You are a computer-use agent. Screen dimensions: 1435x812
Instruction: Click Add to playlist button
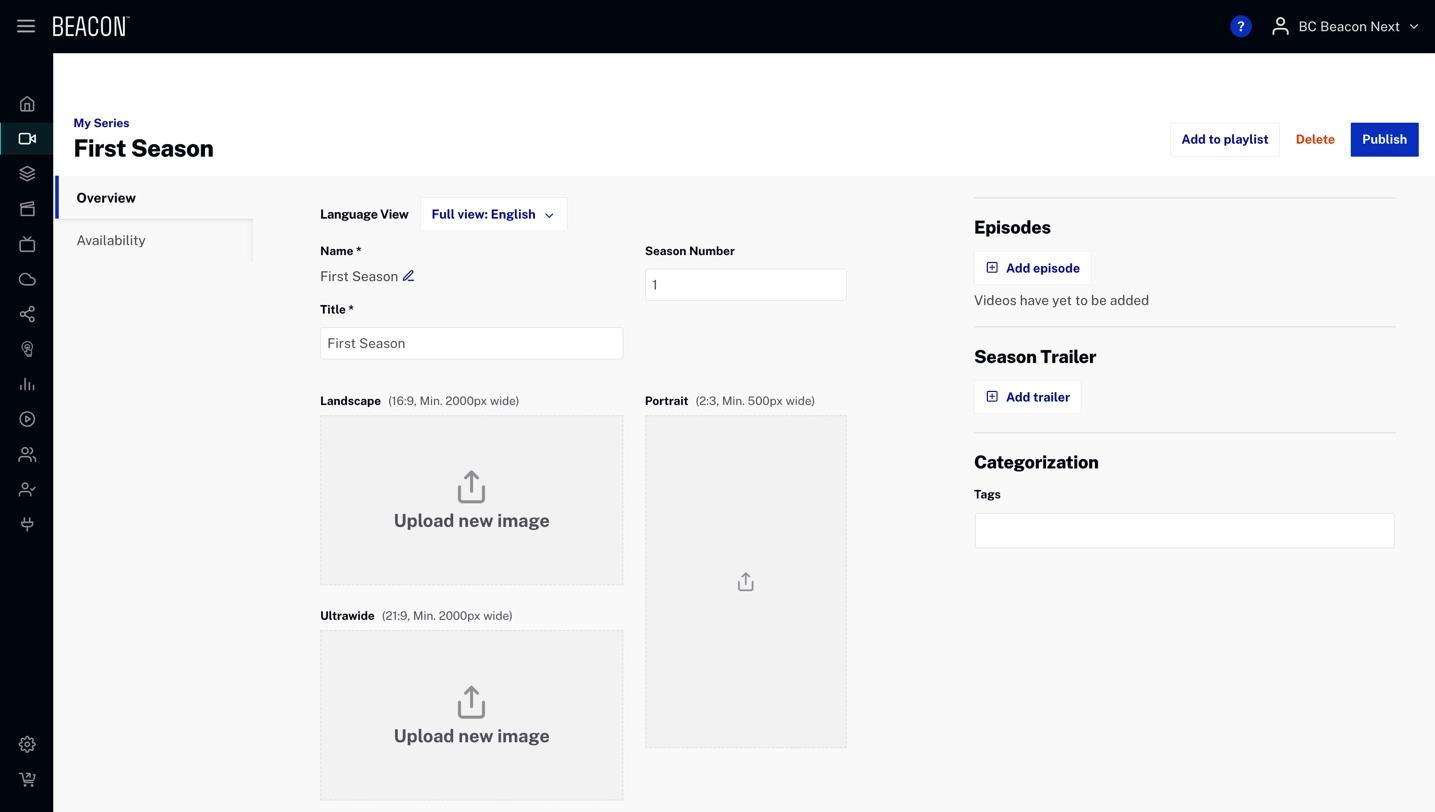click(1224, 140)
